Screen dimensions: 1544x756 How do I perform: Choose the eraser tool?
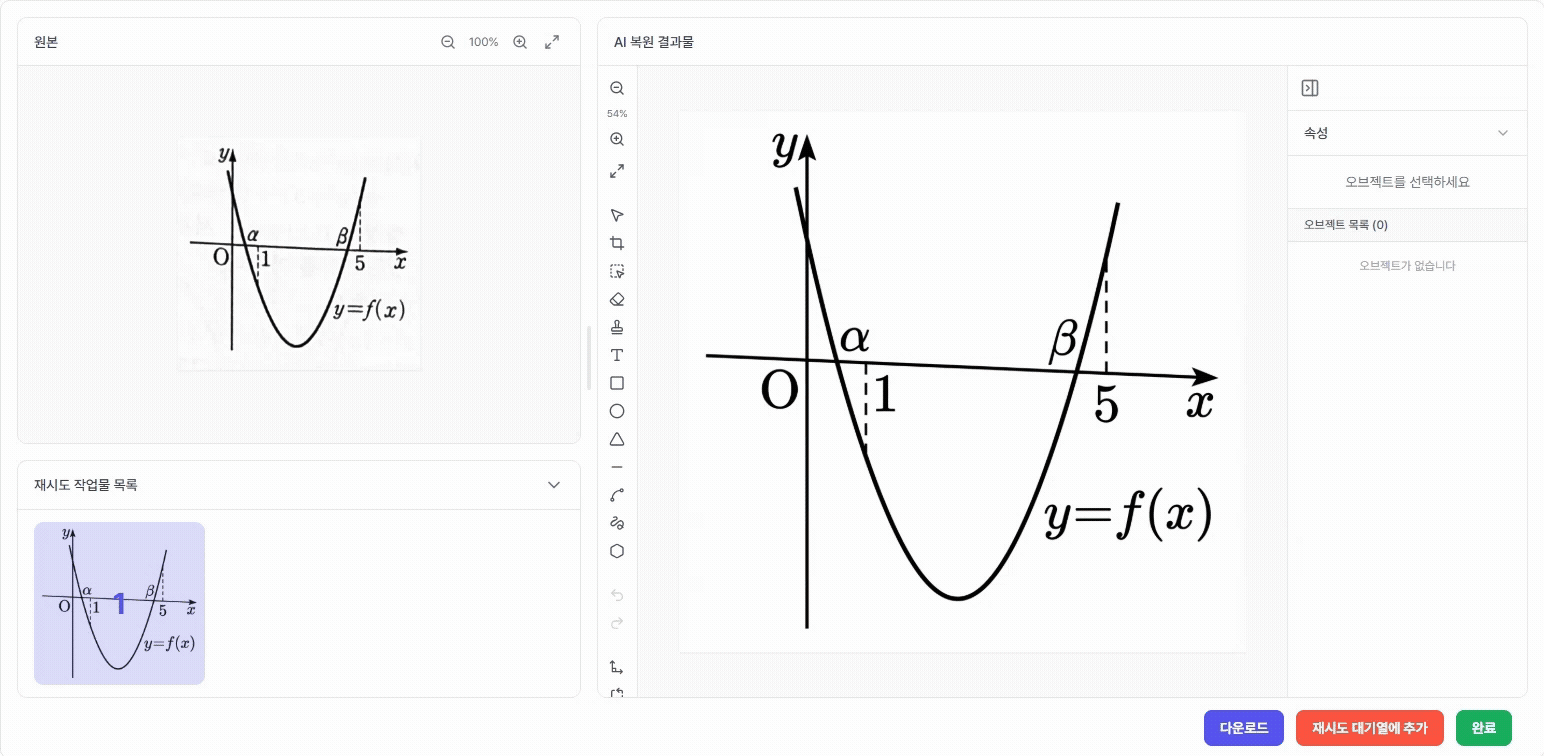pyautogui.click(x=617, y=299)
